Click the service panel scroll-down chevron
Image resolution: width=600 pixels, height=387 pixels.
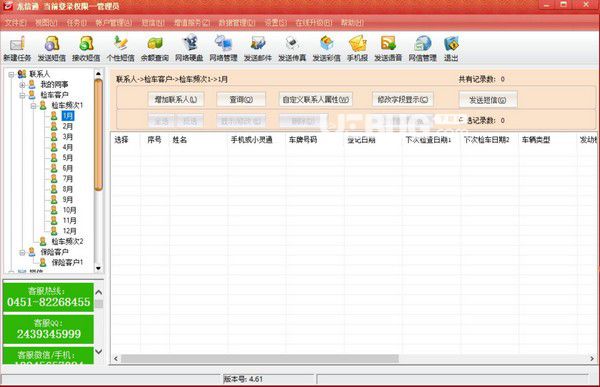pos(98,351)
